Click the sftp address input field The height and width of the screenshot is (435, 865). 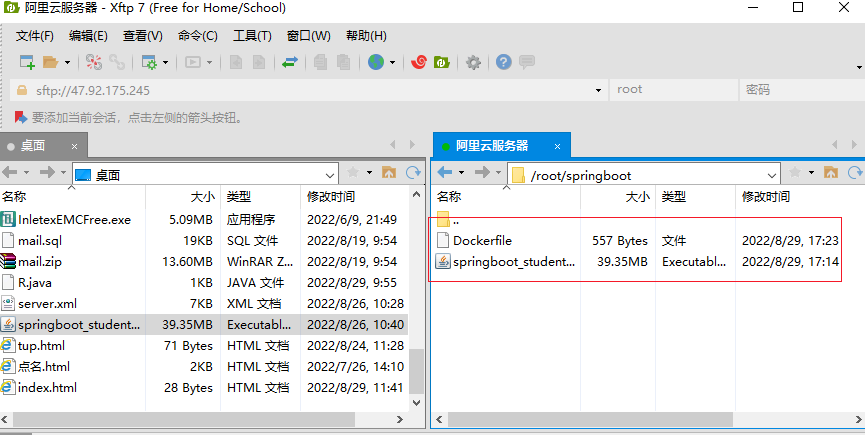(x=309, y=90)
